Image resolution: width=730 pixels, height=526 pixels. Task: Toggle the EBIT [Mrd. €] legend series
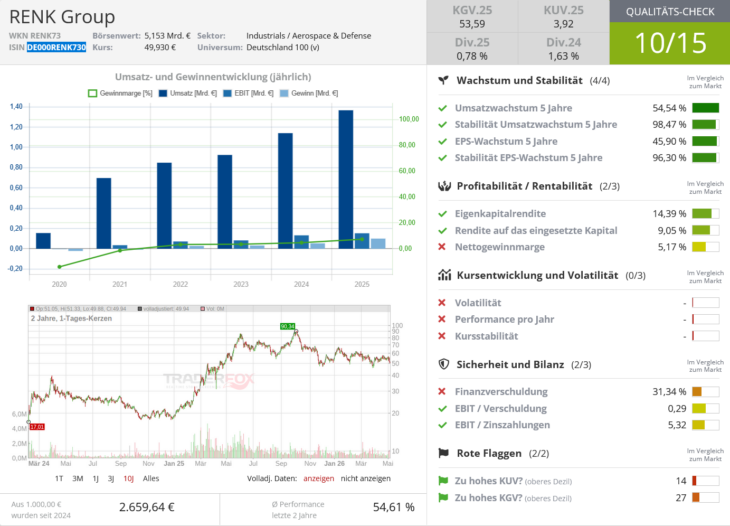pyautogui.click(x=248, y=93)
